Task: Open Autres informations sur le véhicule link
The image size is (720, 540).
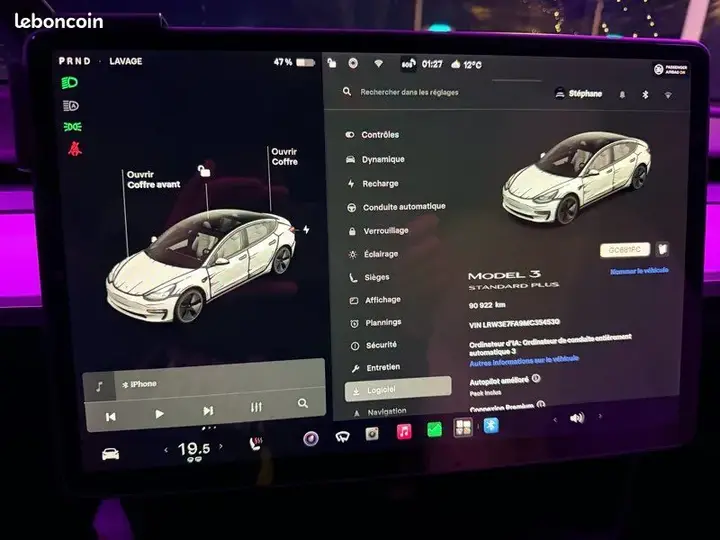Action: click(524, 361)
